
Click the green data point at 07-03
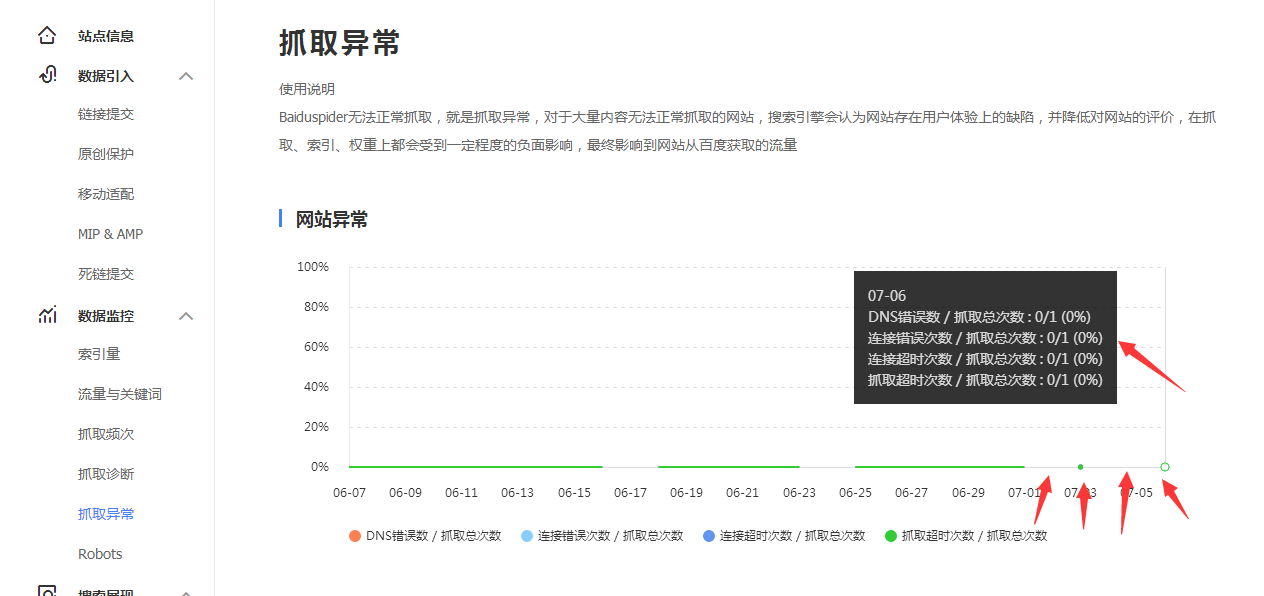click(1080, 466)
